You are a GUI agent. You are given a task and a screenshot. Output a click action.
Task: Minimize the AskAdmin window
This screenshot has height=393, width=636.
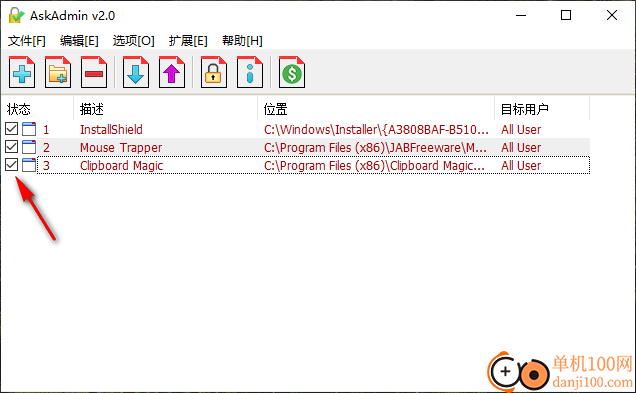[521, 15]
